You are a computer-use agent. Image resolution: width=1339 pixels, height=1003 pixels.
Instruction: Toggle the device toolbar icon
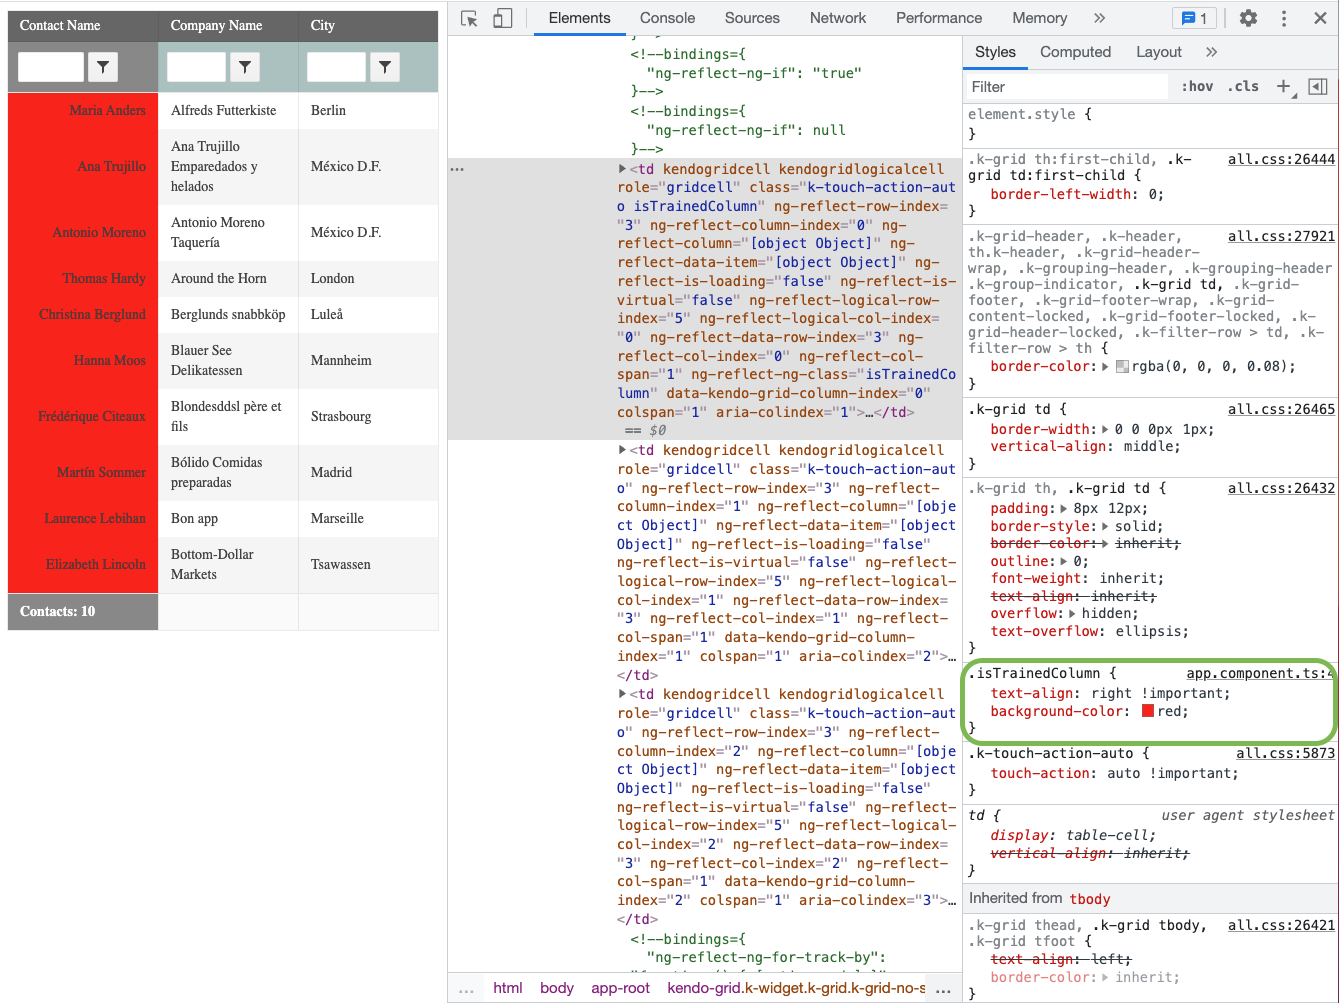coord(503,18)
